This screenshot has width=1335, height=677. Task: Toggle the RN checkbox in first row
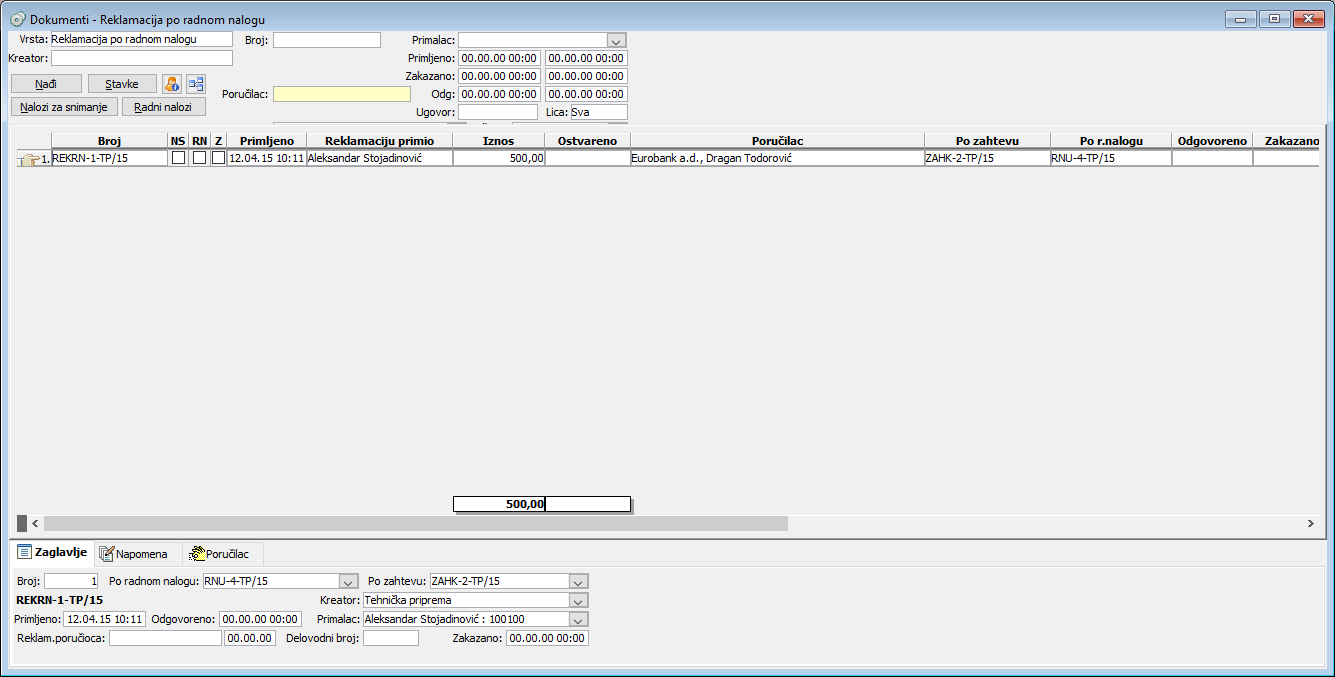coord(199,158)
